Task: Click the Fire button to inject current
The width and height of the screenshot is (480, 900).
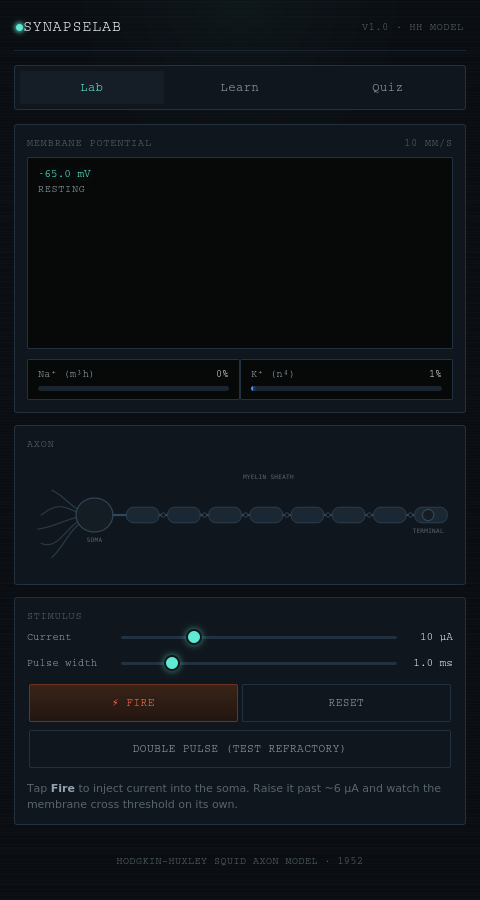Action: pyautogui.click(x=133, y=703)
